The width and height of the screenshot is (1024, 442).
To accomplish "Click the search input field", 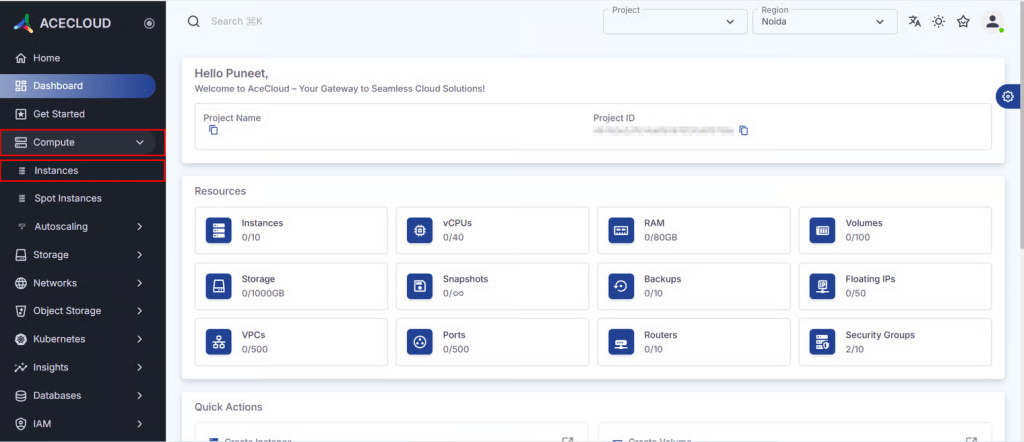I will (x=300, y=21).
